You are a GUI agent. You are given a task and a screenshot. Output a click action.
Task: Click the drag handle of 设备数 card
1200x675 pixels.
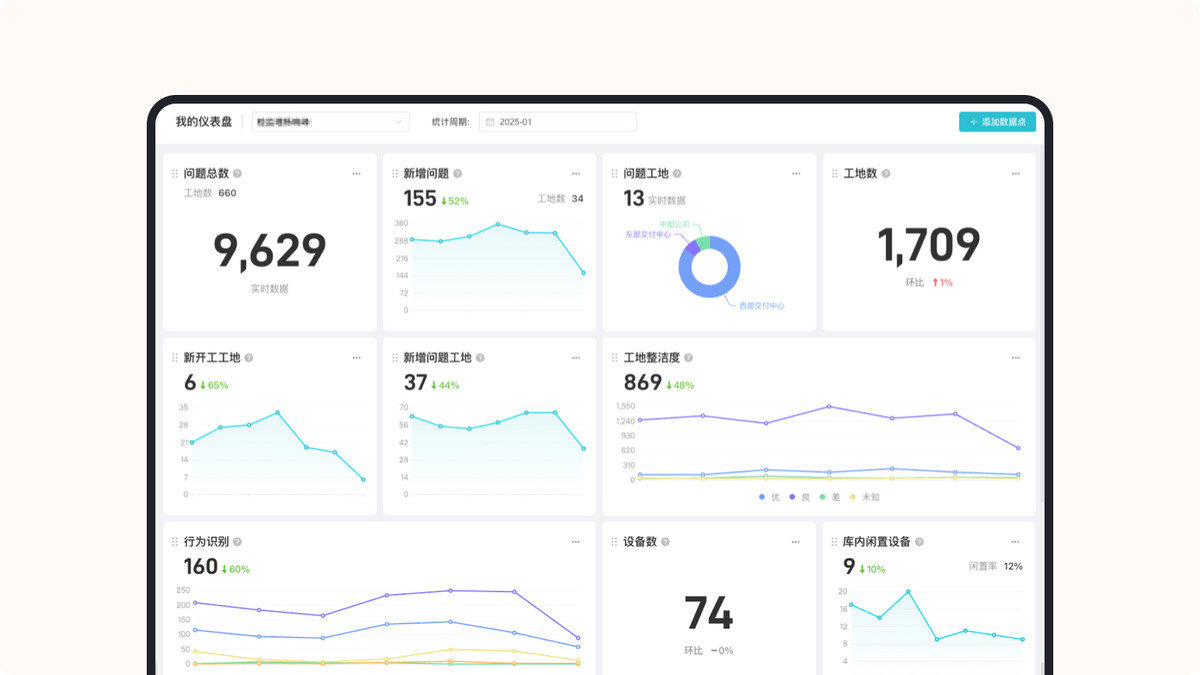[x=615, y=541]
